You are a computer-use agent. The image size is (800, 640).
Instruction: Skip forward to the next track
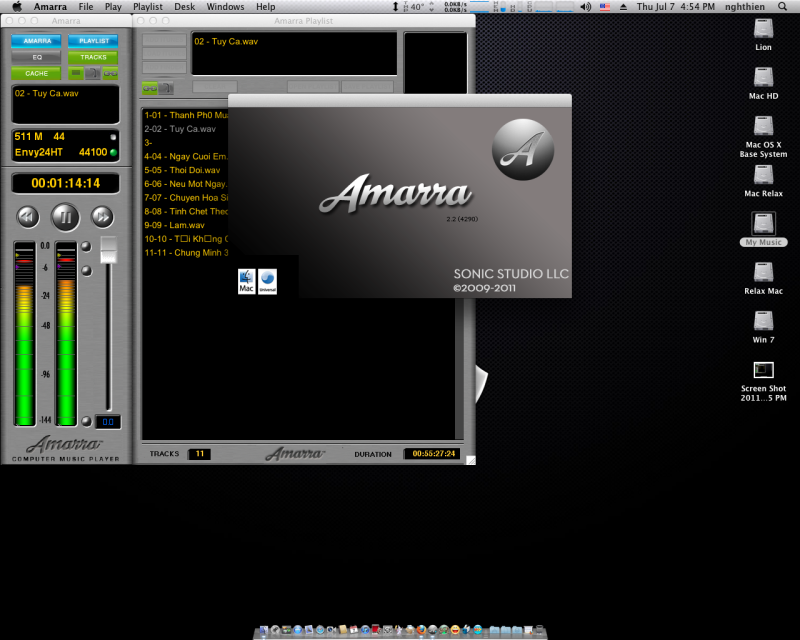coord(102,217)
